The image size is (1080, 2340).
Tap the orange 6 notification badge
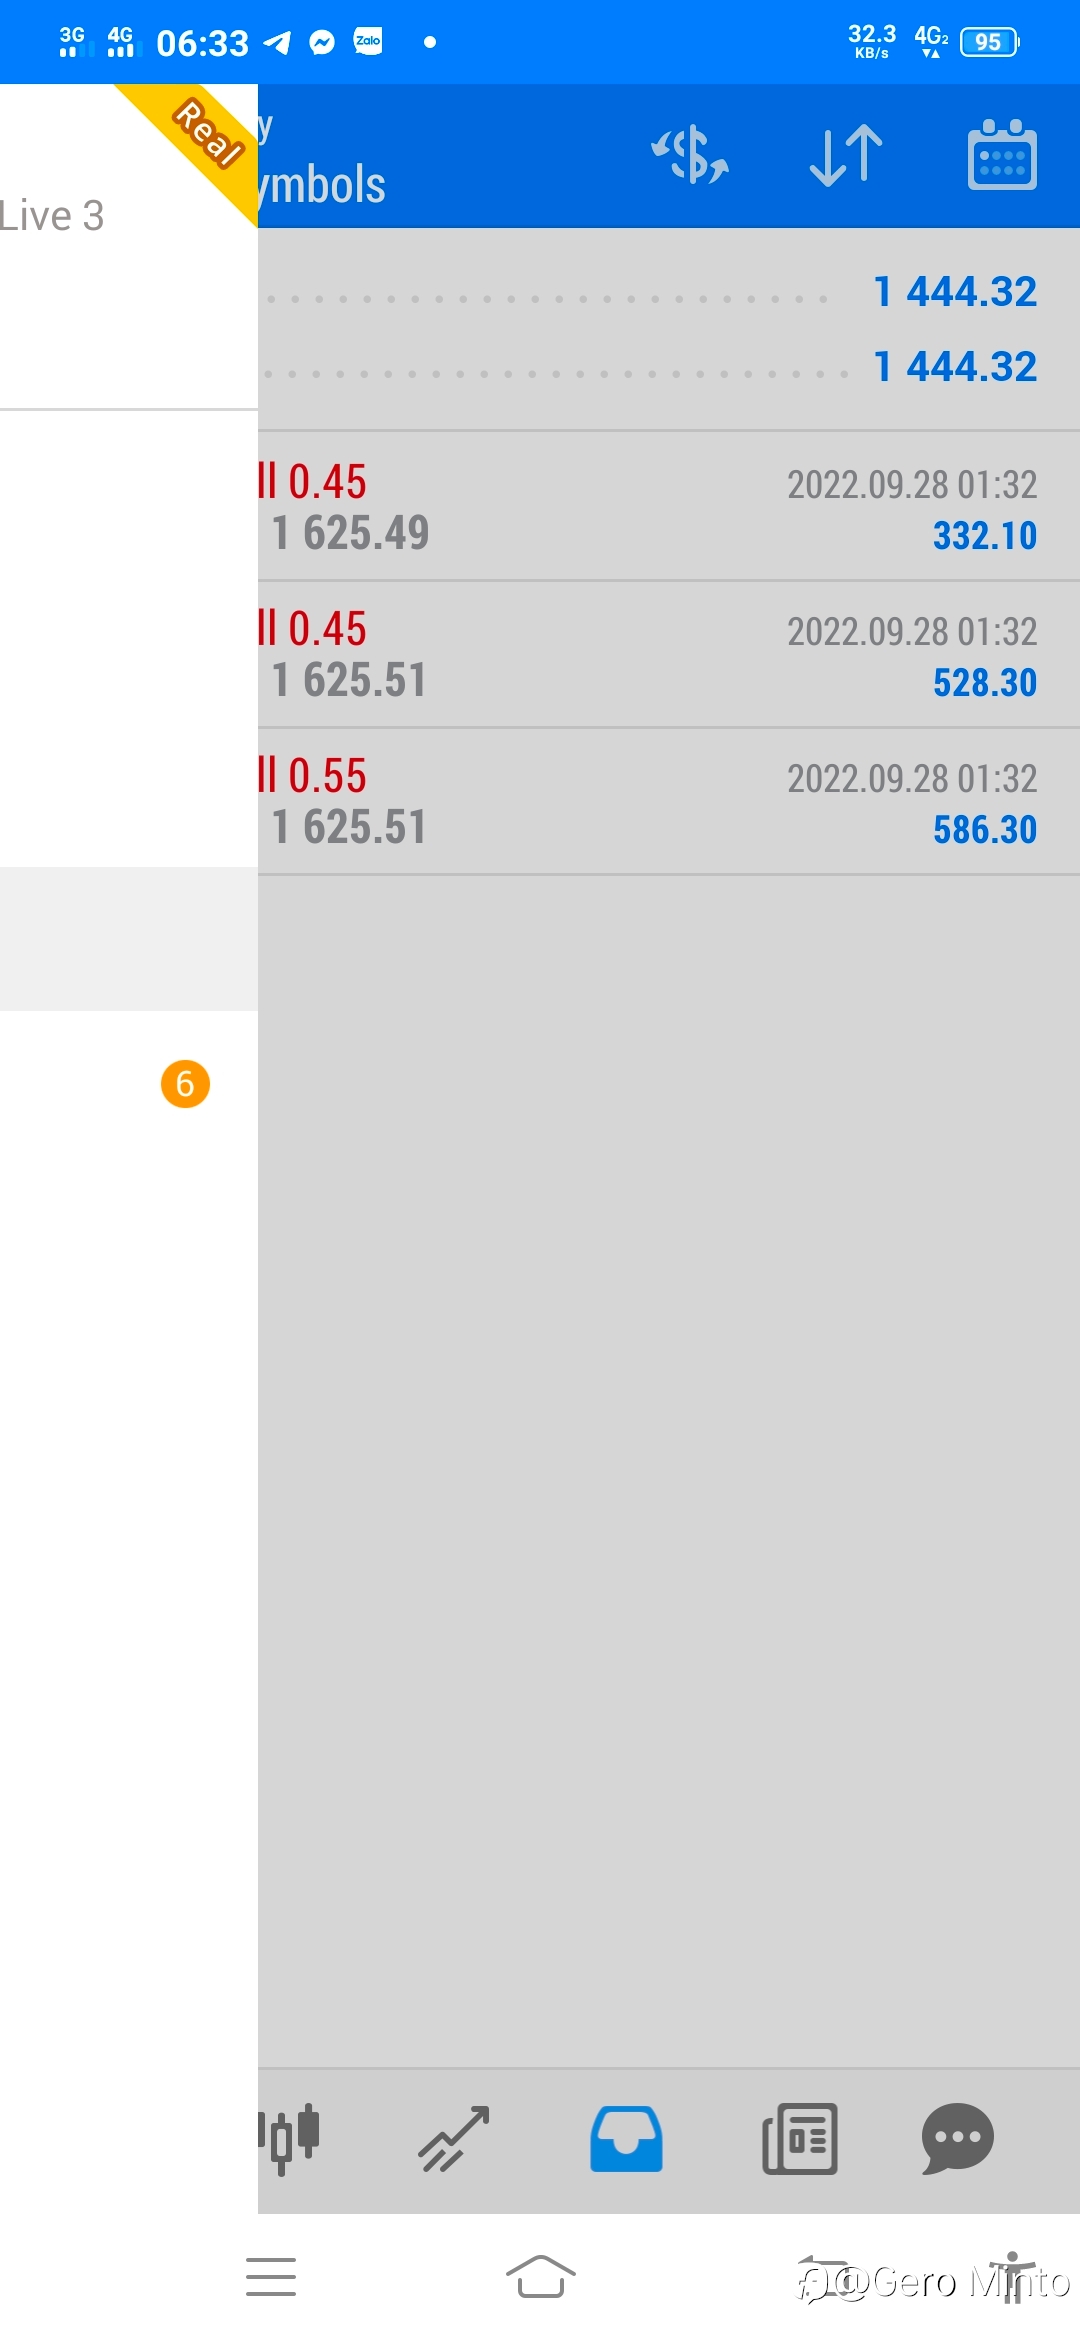pyautogui.click(x=185, y=1084)
